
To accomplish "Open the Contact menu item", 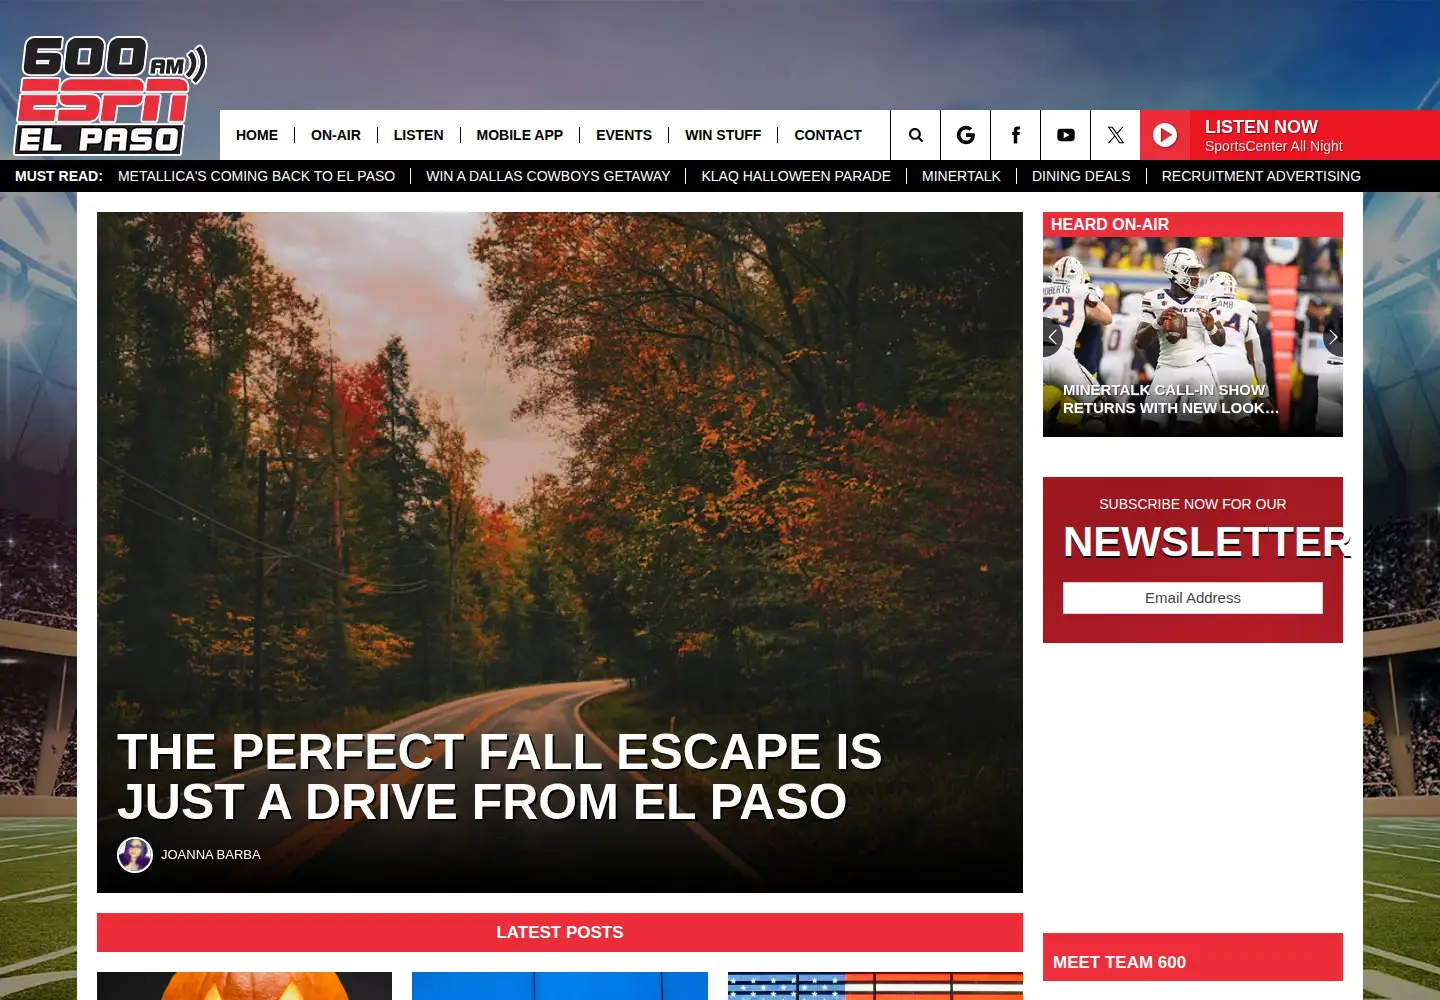I will [828, 135].
